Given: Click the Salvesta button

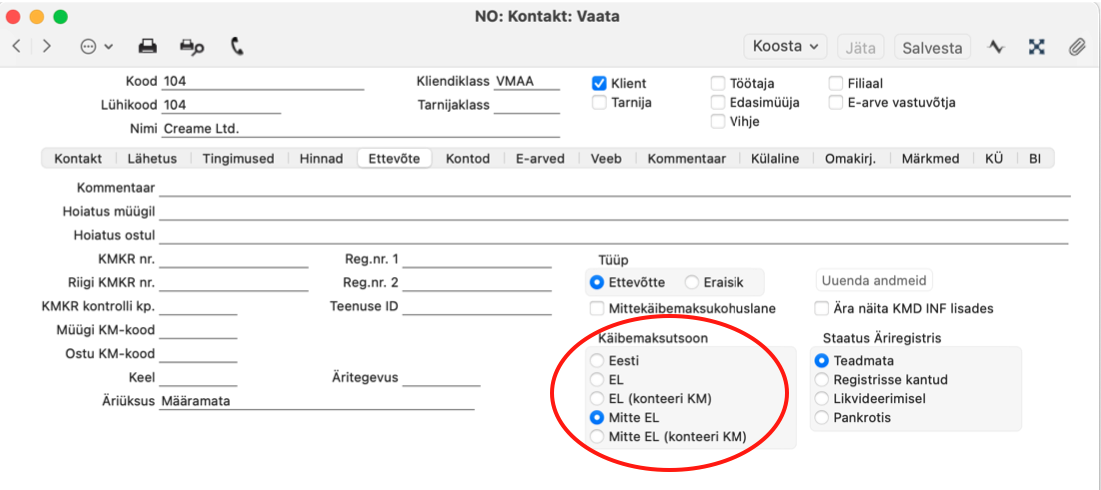Looking at the screenshot, I should [932, 47].
